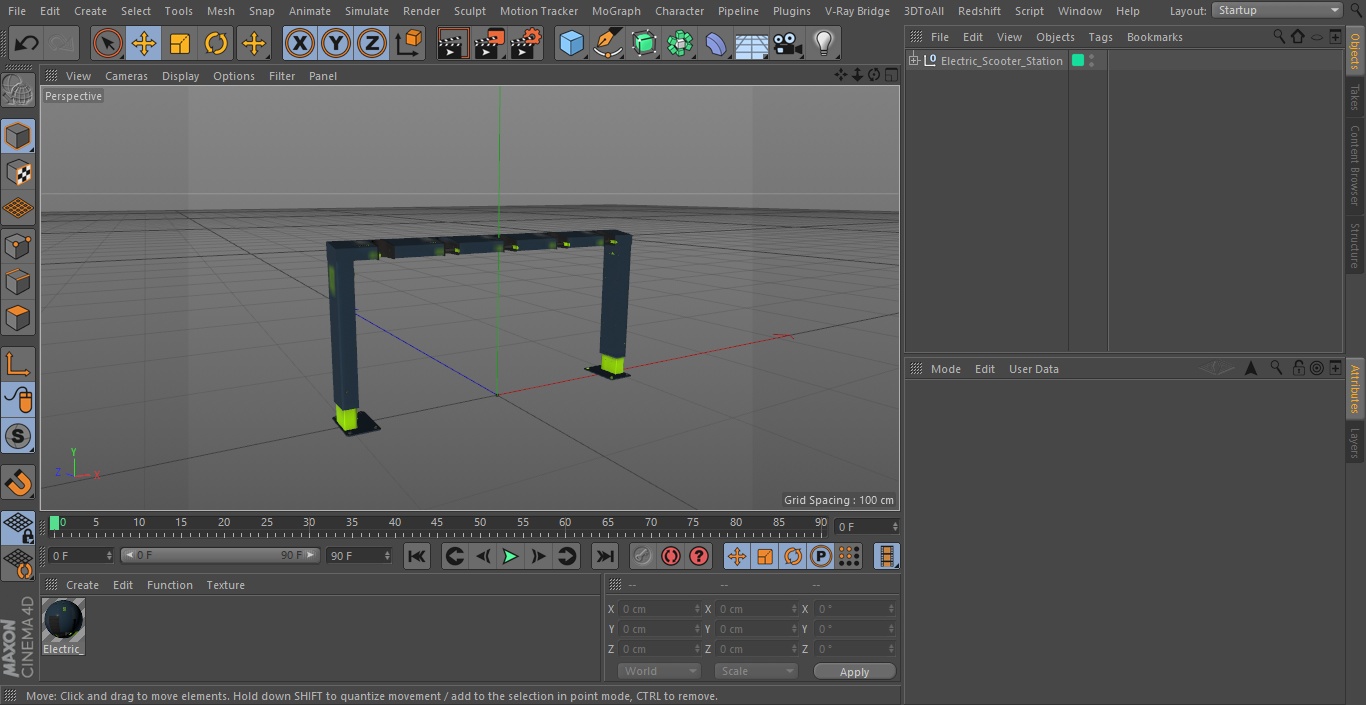Switch to the Takes side tab
The height and width of the screenshot is (705, 1366).
coord(1355,97)
